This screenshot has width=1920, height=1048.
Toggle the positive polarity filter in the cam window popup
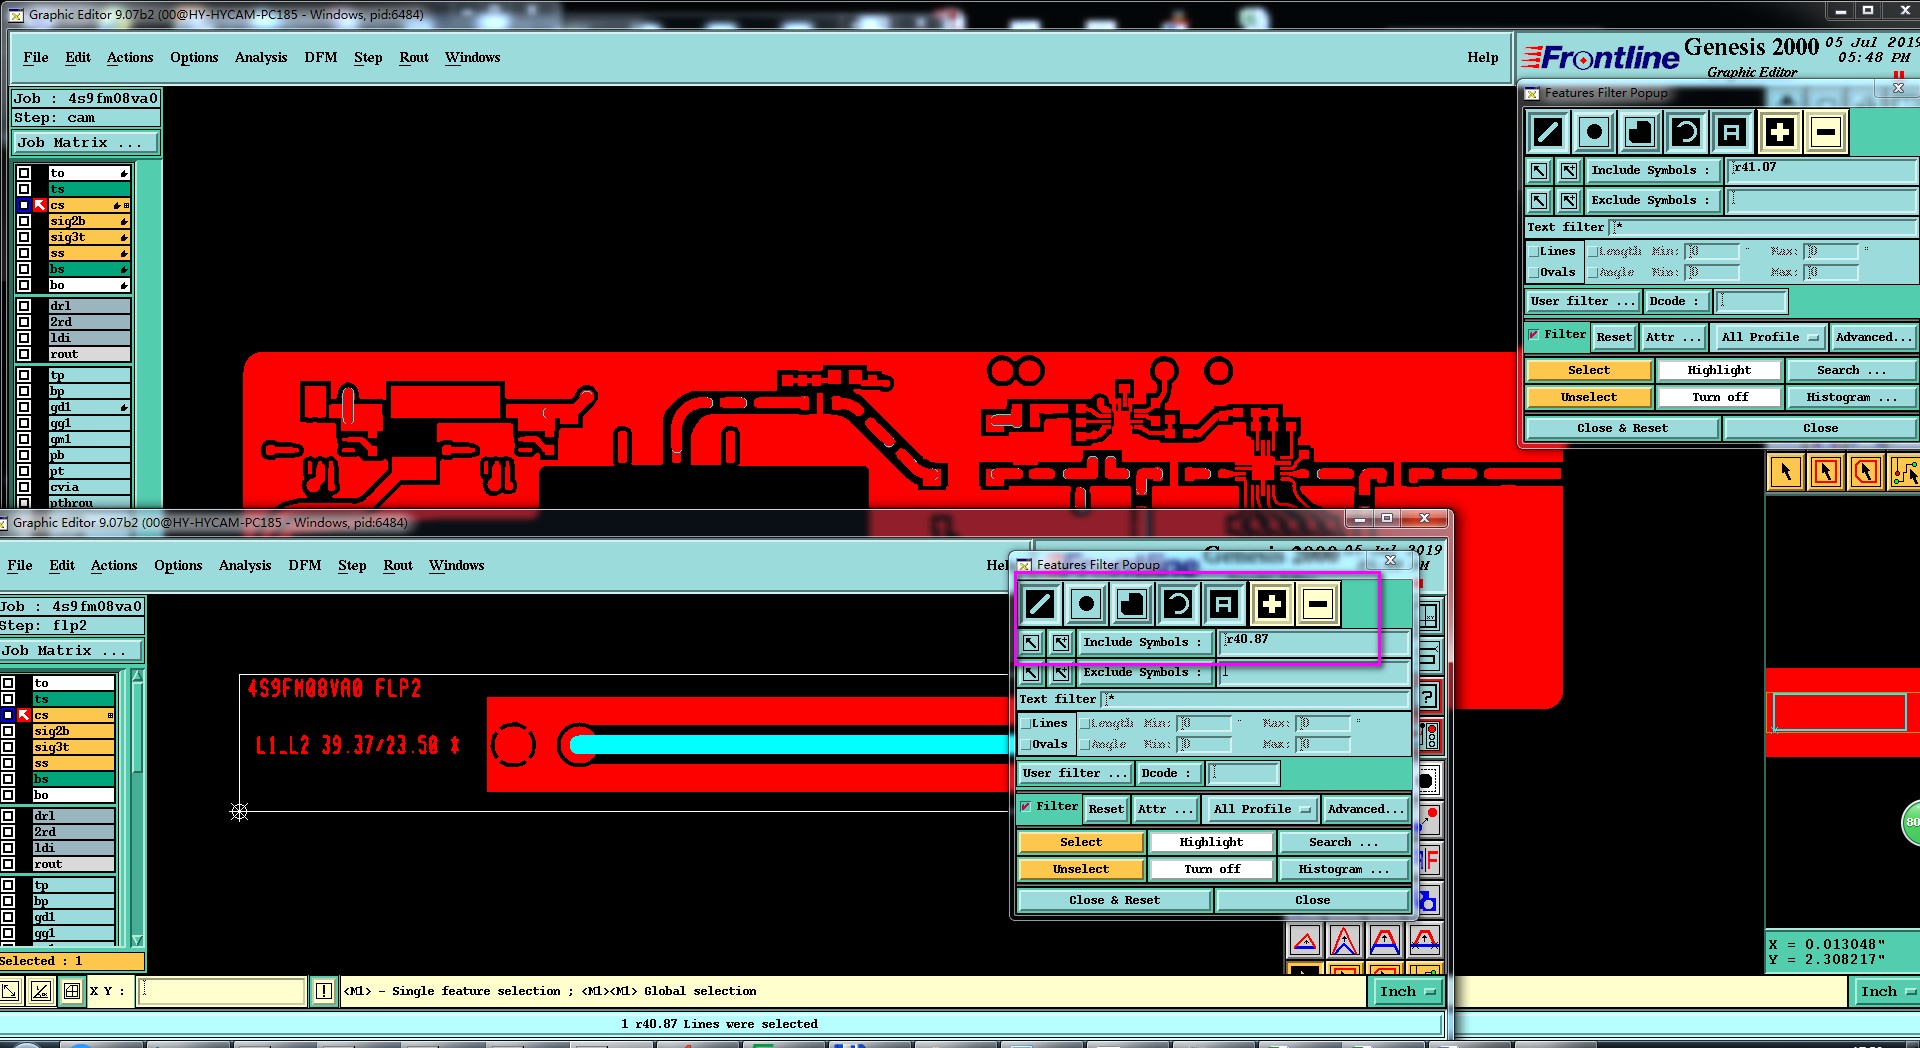pyautogui.click(x=1779, y=132)
